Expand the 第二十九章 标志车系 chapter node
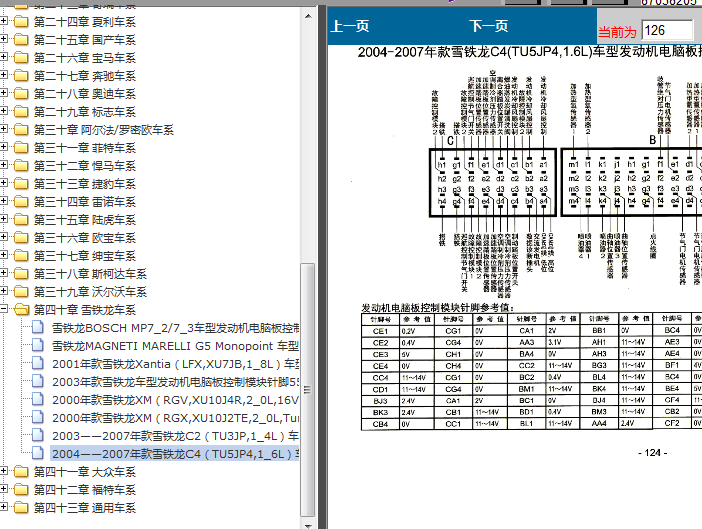Viewport: 702px width, 529px height. (4, 111)
